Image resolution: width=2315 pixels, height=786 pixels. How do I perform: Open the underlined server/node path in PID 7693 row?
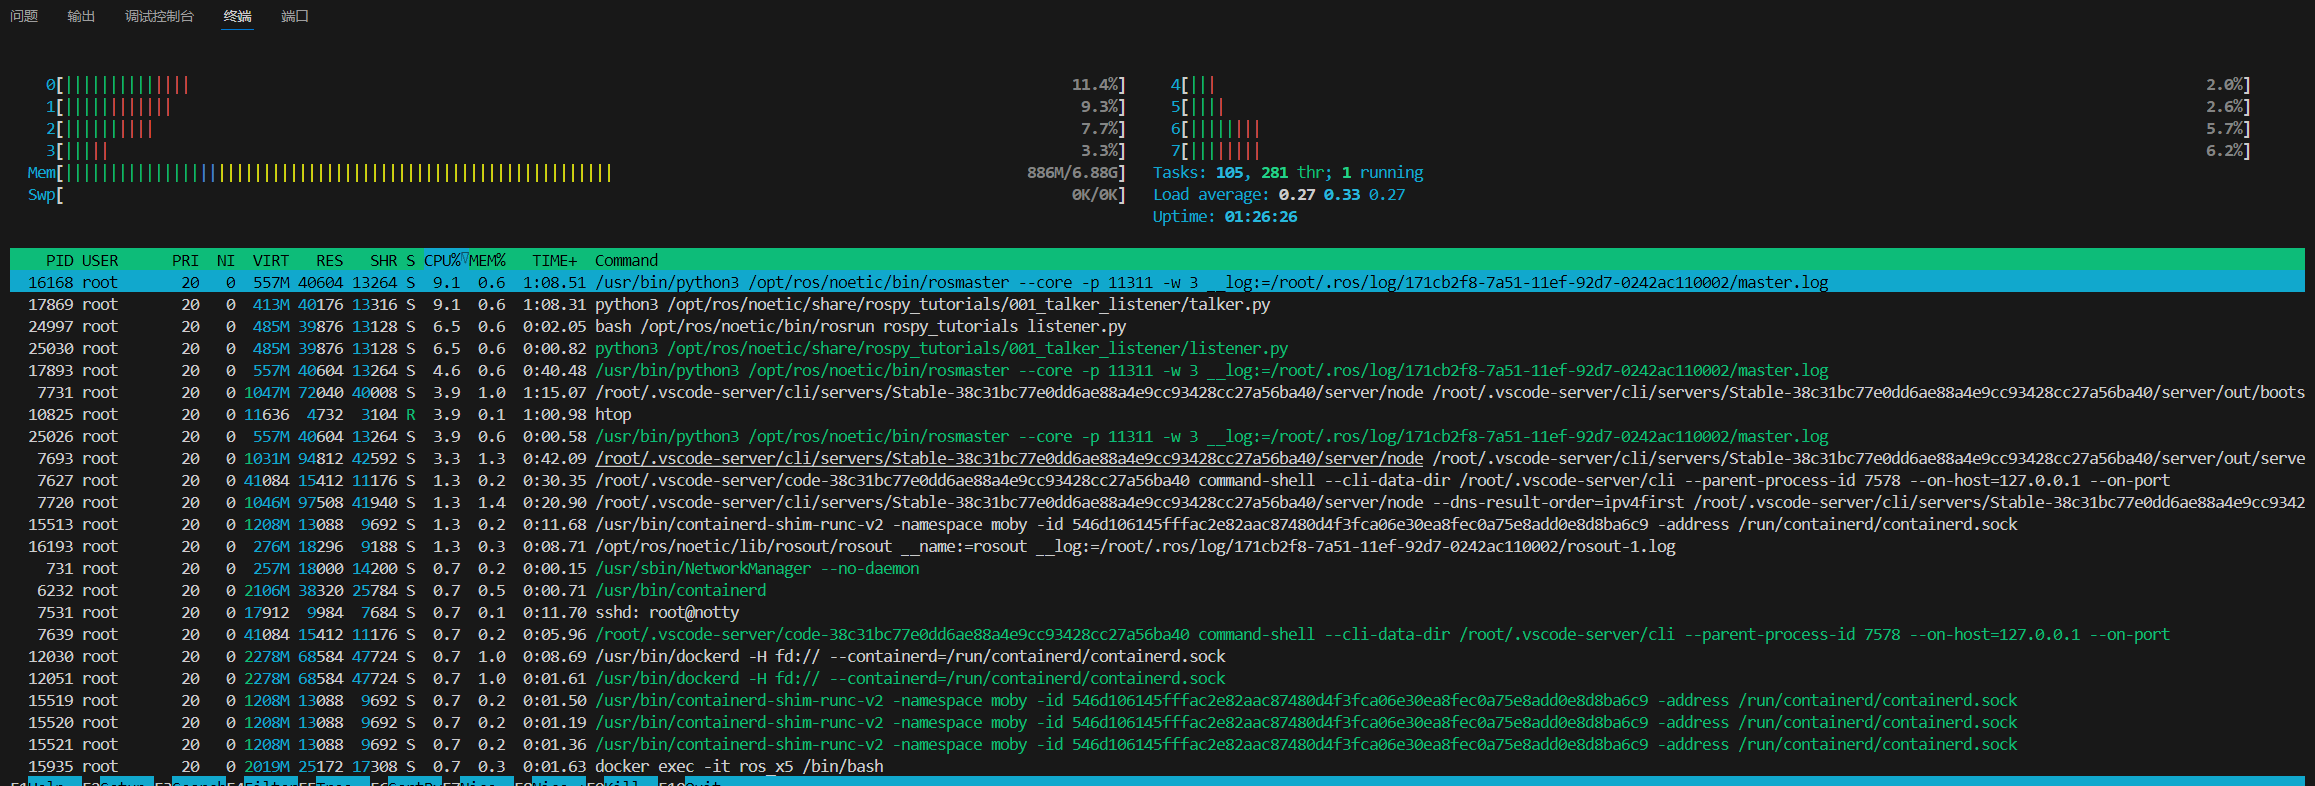[1008, 458]
